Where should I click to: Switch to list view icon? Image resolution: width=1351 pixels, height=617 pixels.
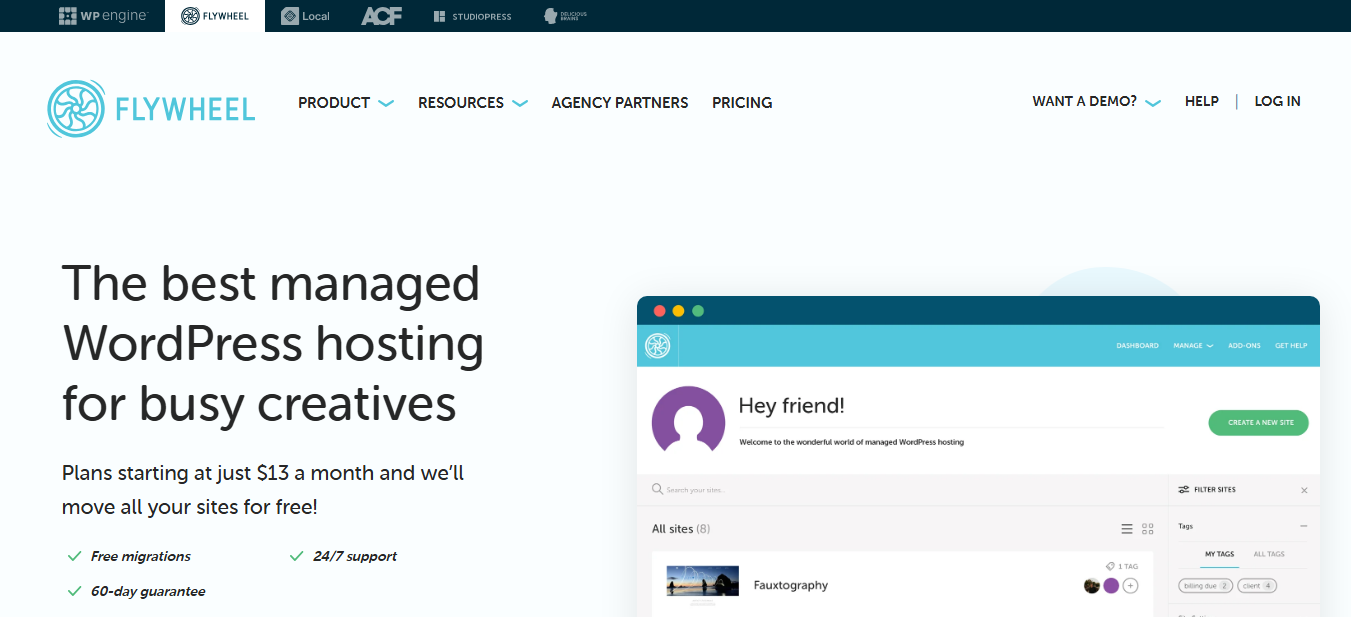pyautogui.click(x=1127, y=529)
